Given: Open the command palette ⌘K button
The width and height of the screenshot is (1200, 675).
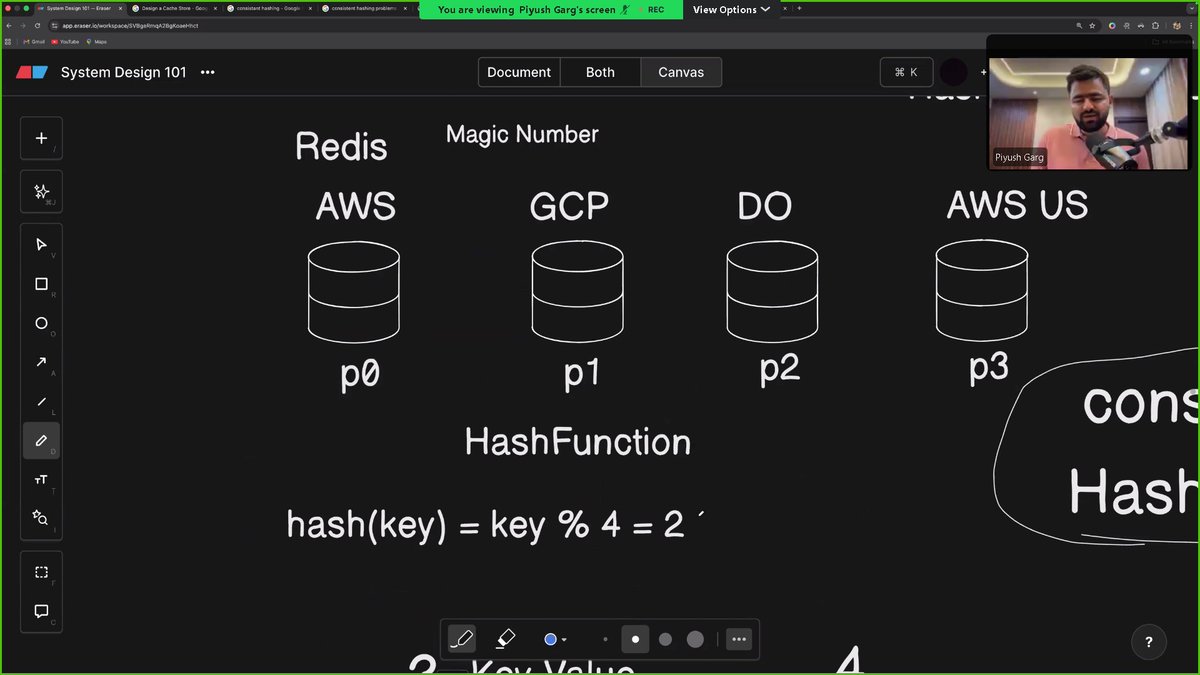Looking at the screenshot, I should (906, 72).
